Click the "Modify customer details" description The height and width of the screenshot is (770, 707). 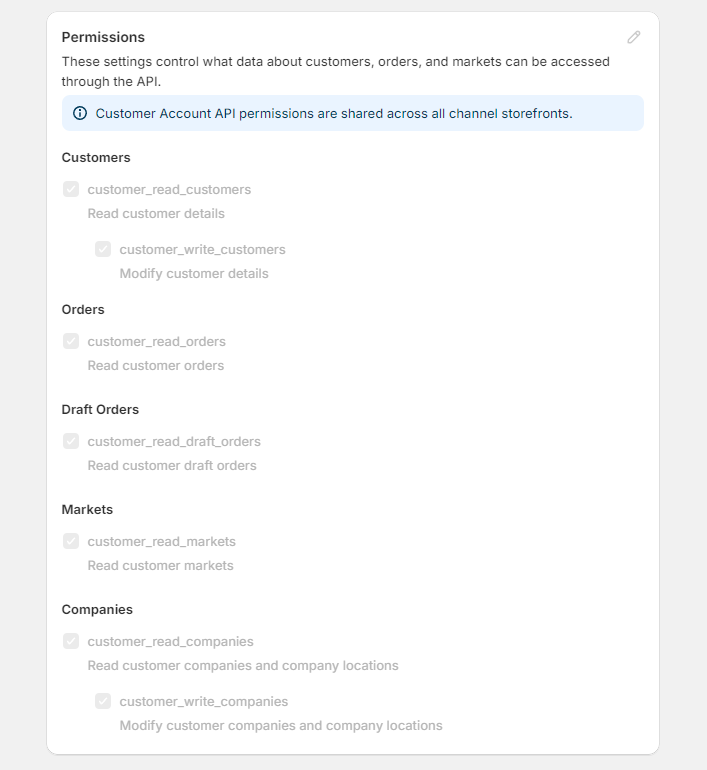point(194,273)
